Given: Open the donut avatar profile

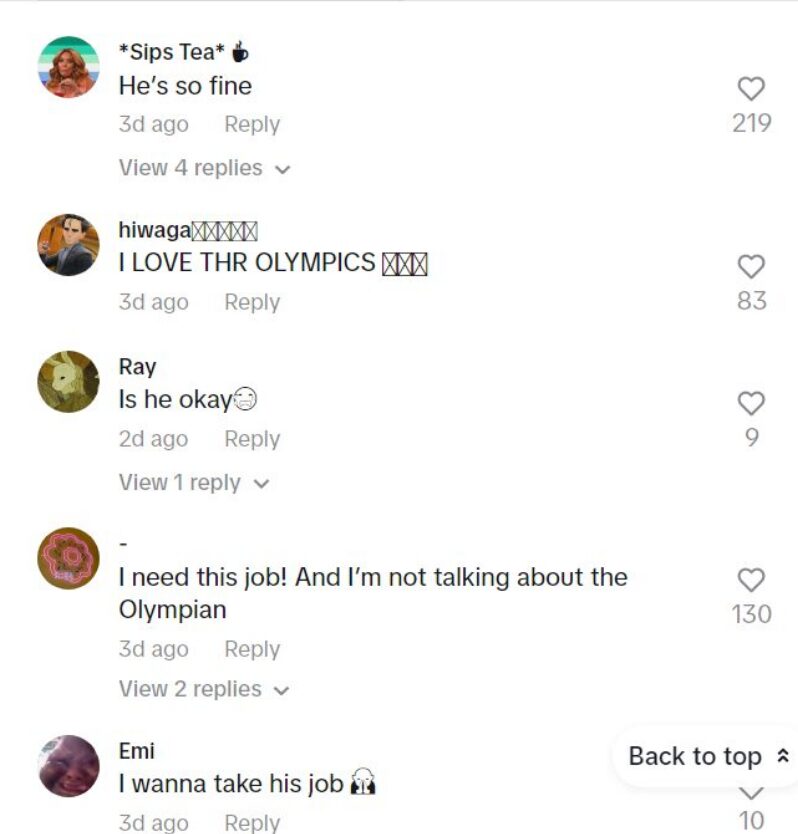Looking at the screenshot, I should (x=68, y=558).
